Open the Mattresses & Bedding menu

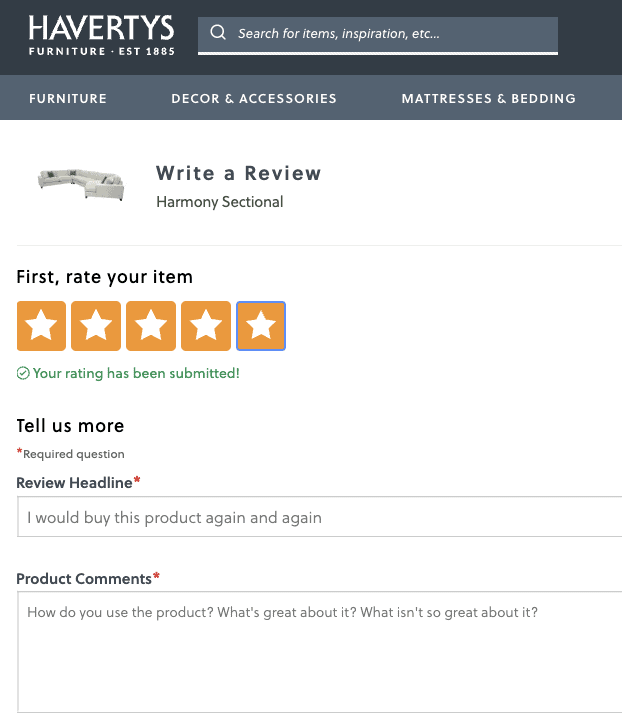(488, 98)
